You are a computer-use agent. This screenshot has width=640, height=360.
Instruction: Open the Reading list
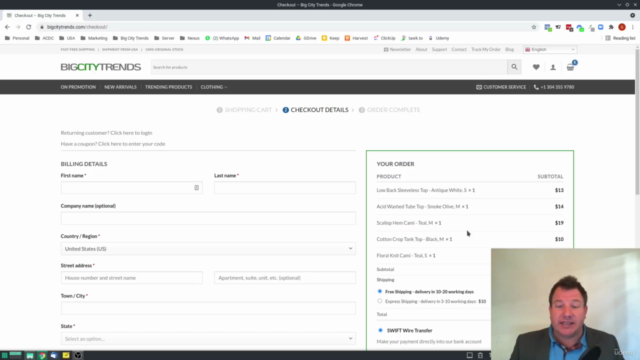coord(620,38)
